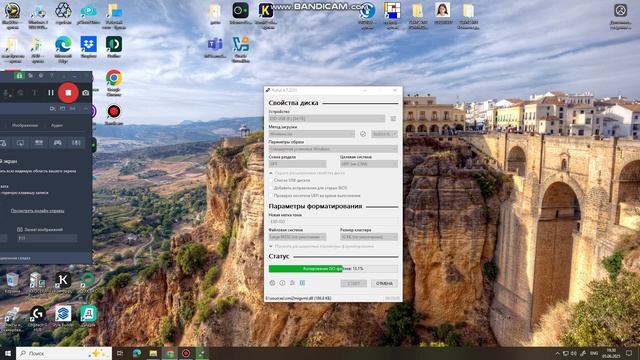Viewport: 640px width, 360px height.
Task: Click the ВЫБРАТЬ split button in Rufus
Action: pyautogui.click(x=384, y=134)
